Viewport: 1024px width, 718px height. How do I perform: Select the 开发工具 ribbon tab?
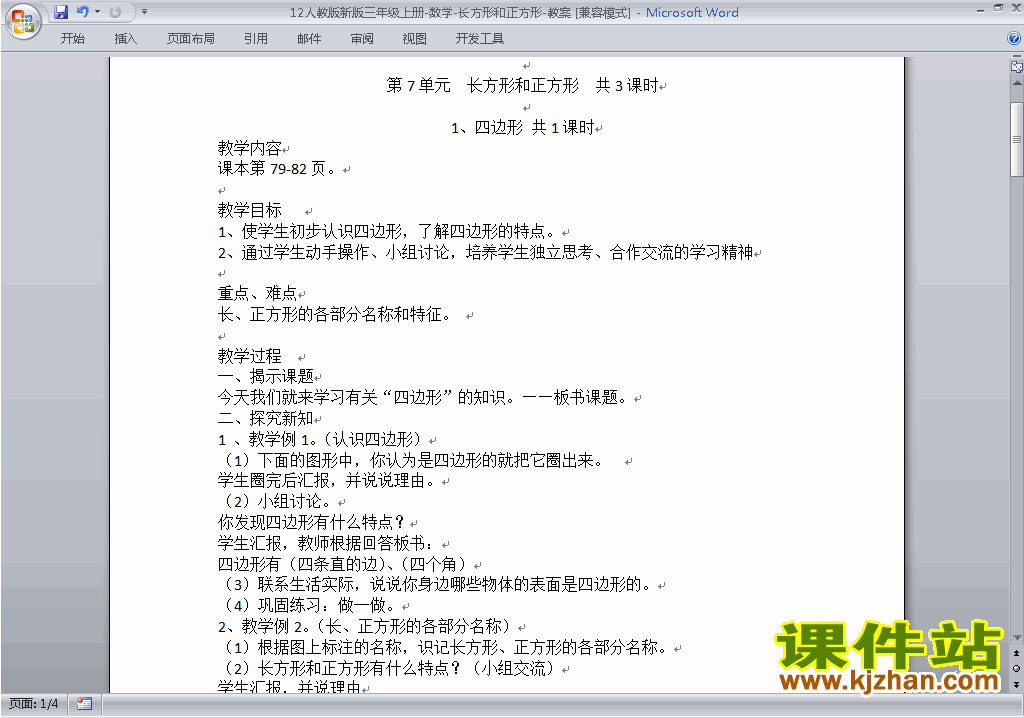(x=479, y=39)
